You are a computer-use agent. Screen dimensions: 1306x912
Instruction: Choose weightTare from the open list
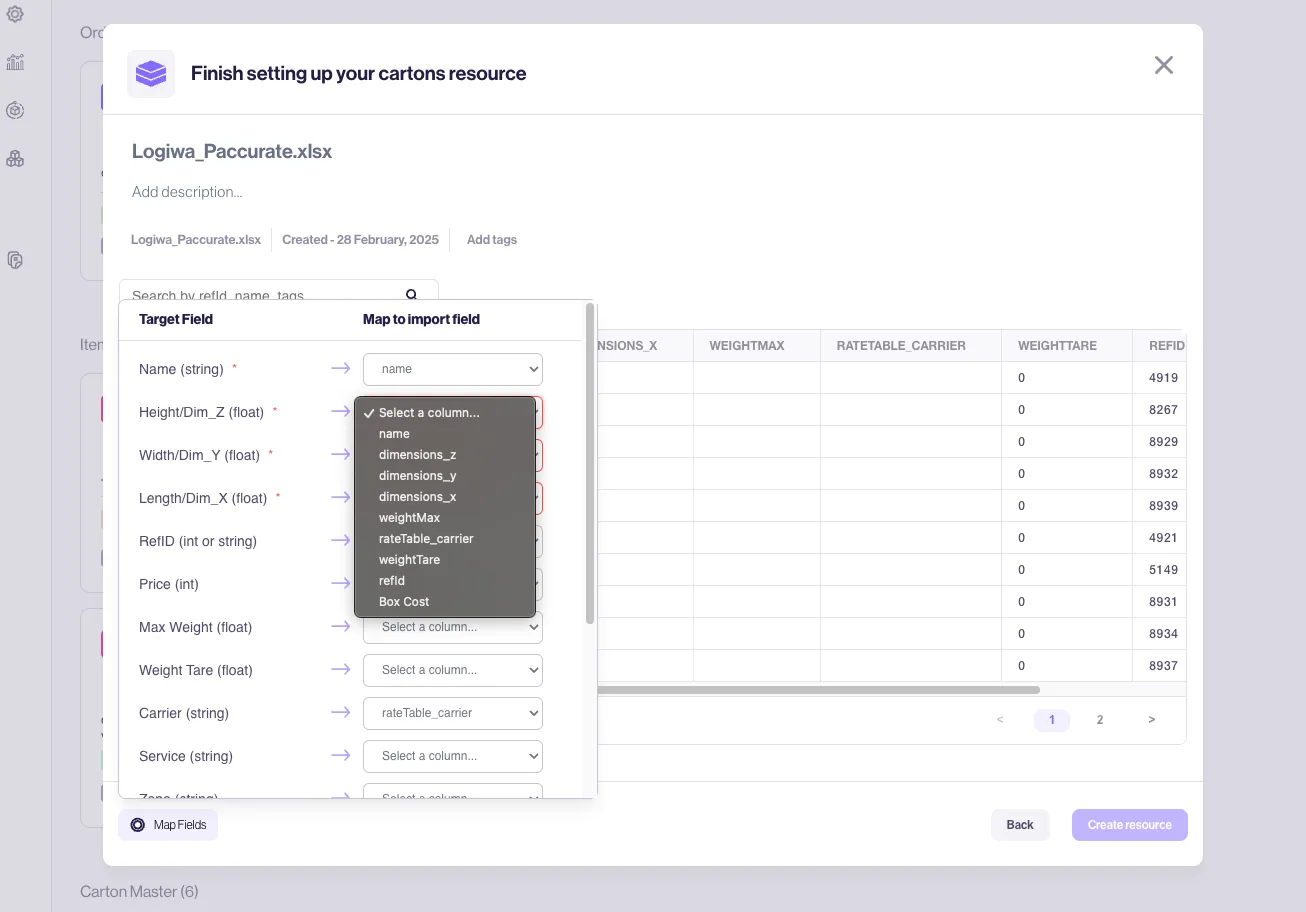(445, 560)
